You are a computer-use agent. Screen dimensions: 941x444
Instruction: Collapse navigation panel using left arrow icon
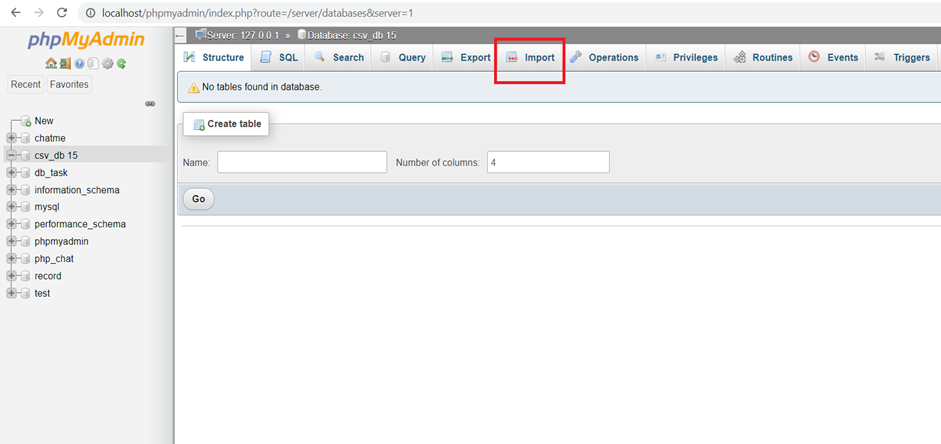[x=180, y=35]
